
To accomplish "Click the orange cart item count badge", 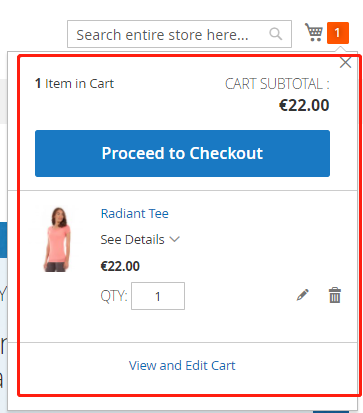I will pos(338,33).
